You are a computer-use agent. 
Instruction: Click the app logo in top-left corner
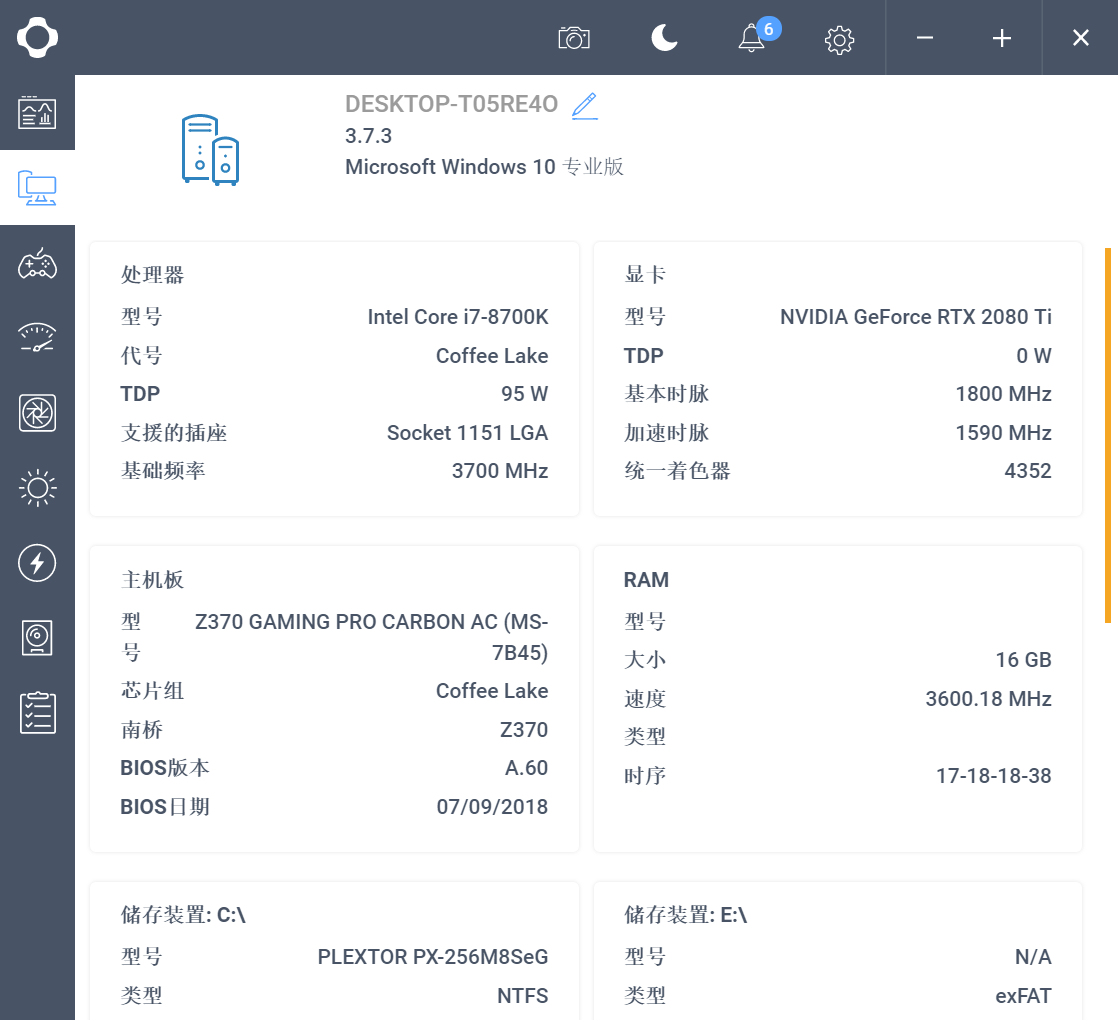(37, 38)
